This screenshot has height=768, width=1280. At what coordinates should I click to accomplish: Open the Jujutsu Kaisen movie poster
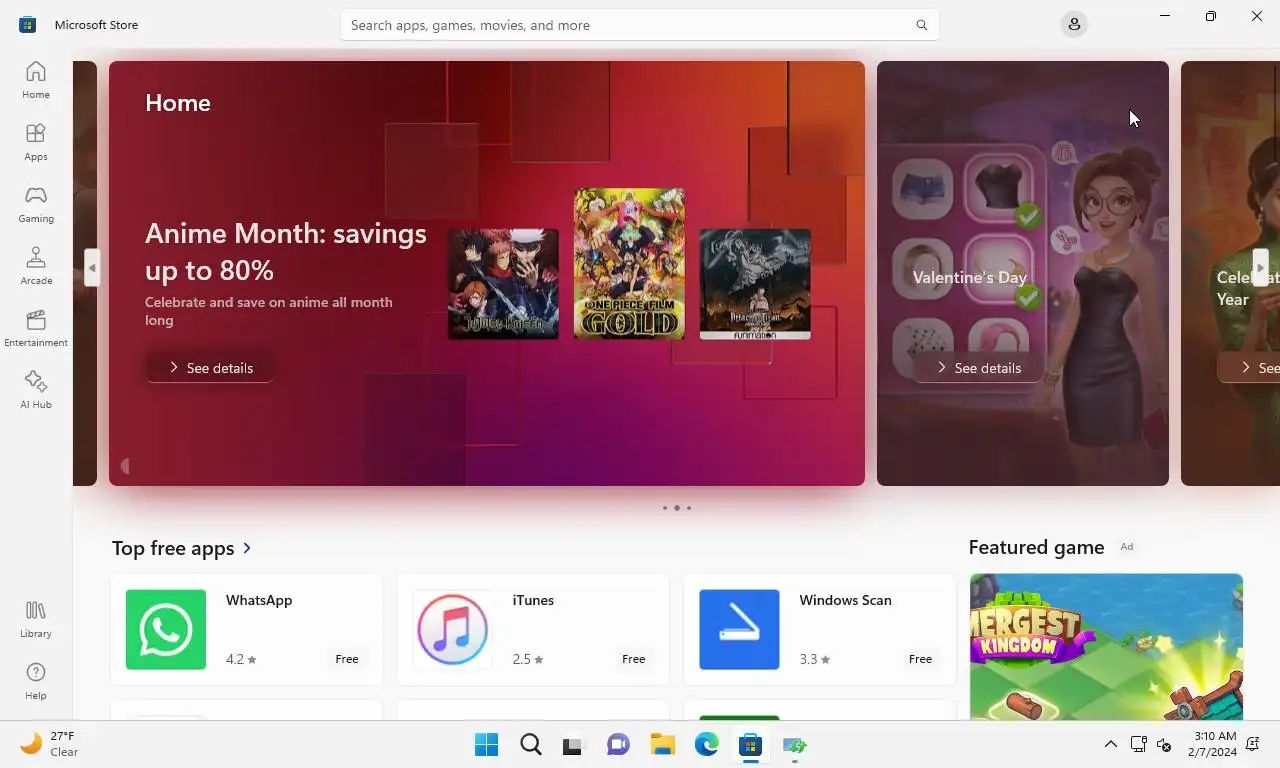click(503, 283)
